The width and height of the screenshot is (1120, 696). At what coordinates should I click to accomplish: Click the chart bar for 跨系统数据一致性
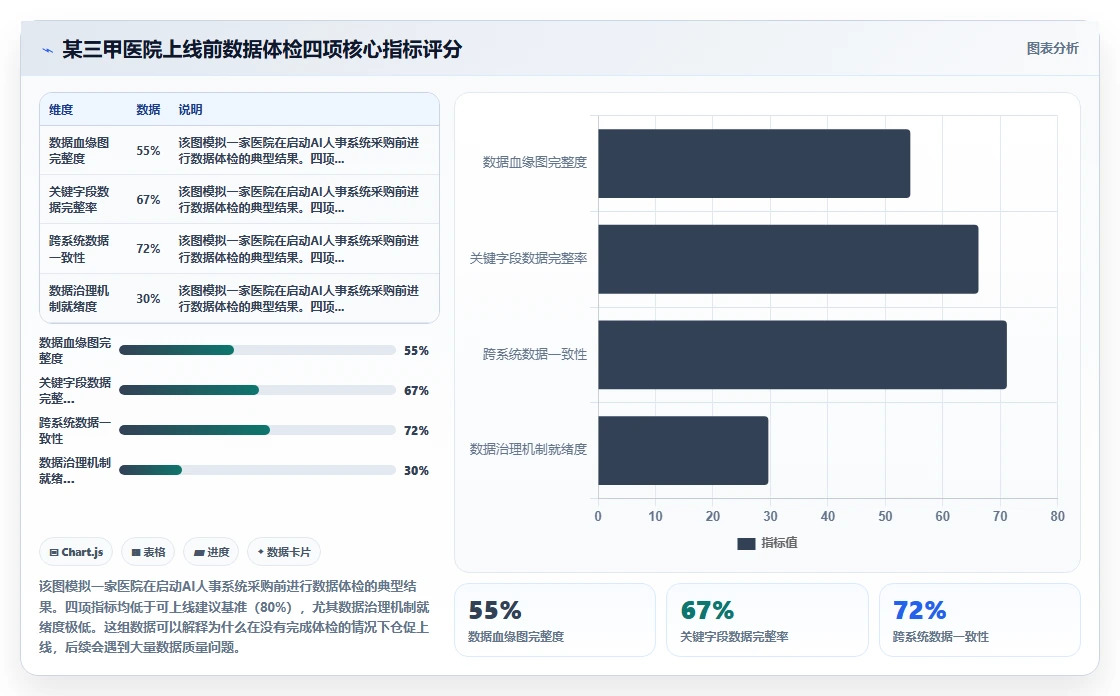point(803,355)
